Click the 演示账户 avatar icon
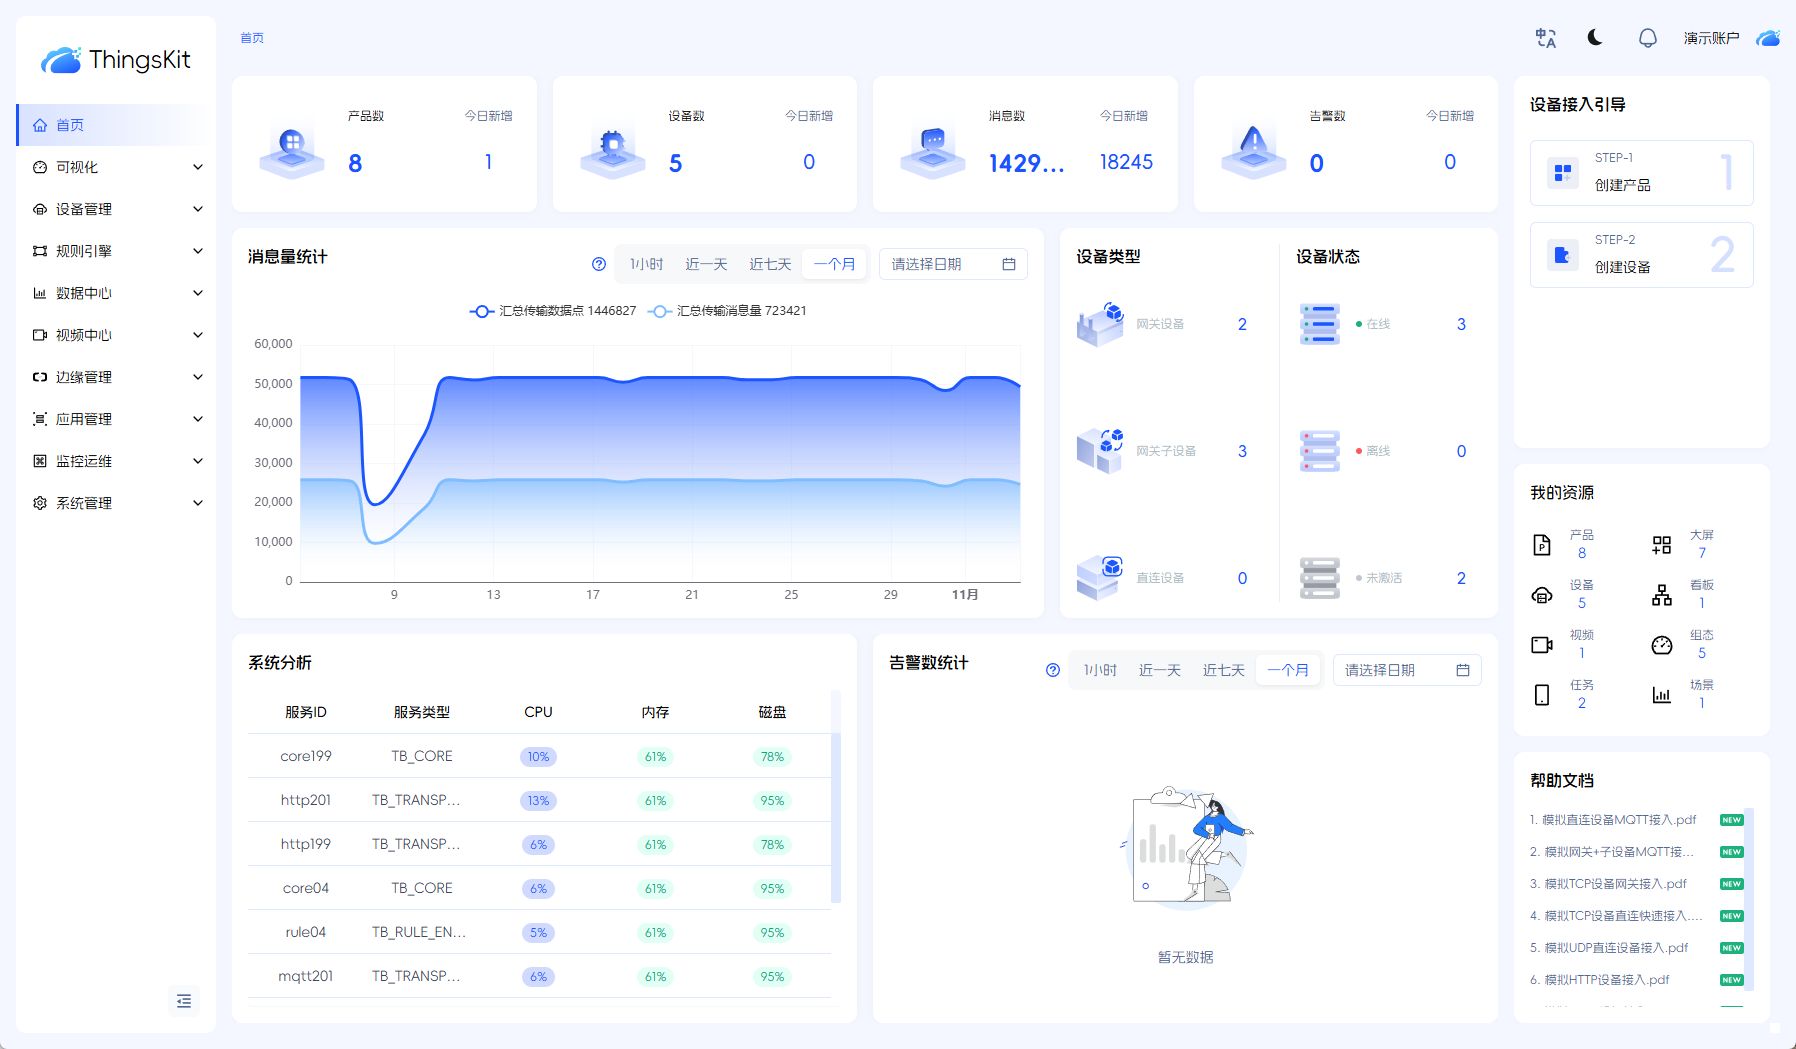1796x1049 pixels. click(x=1768, y=37)
